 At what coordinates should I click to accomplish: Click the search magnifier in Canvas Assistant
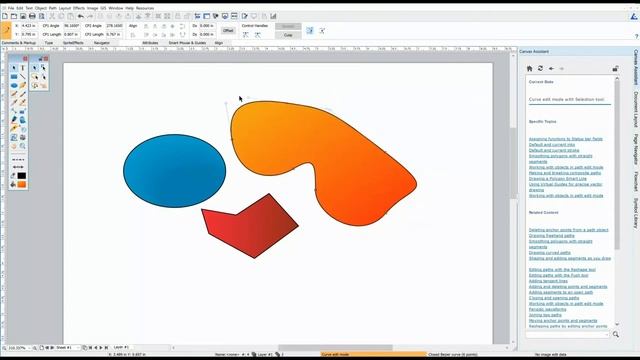tap(616, 334)
